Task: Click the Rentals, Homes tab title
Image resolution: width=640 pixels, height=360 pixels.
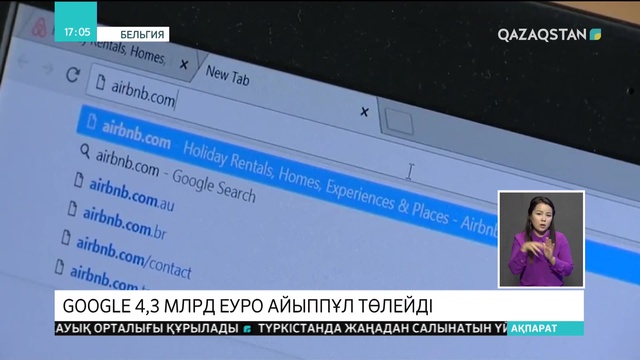Action: click(x=124, y=52)
